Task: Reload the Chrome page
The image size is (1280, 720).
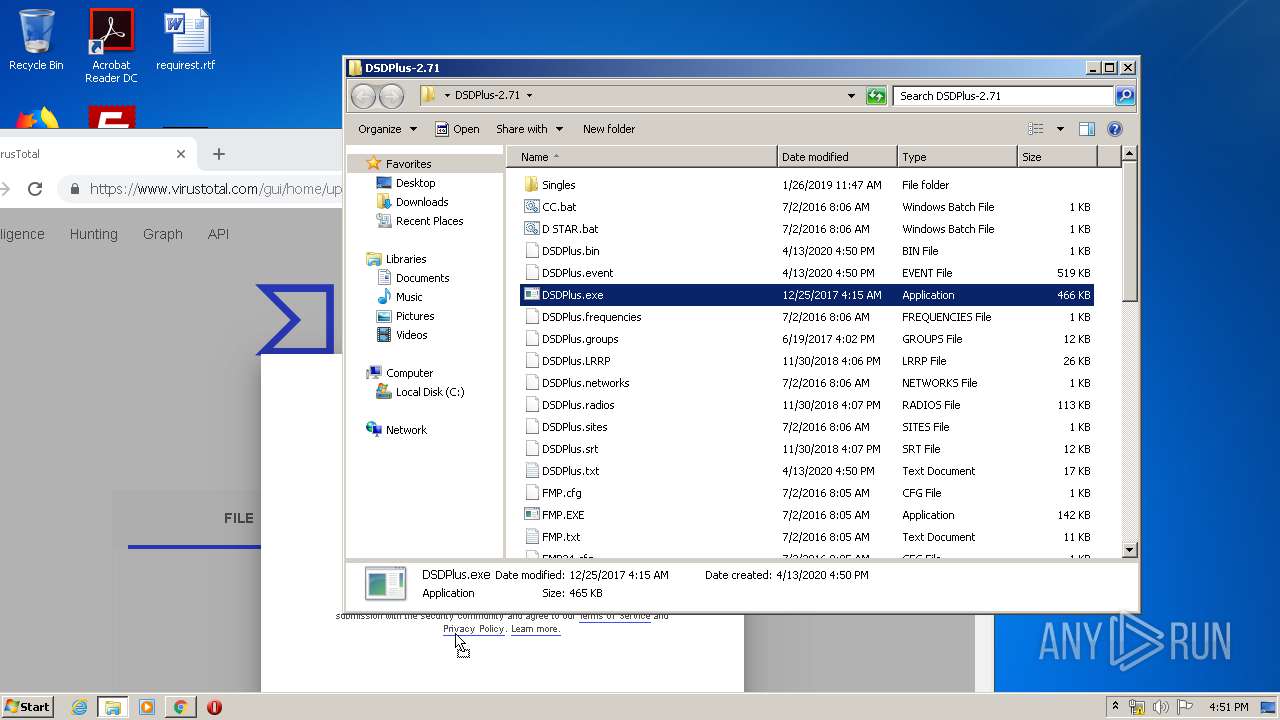Action: pos(35,188)
